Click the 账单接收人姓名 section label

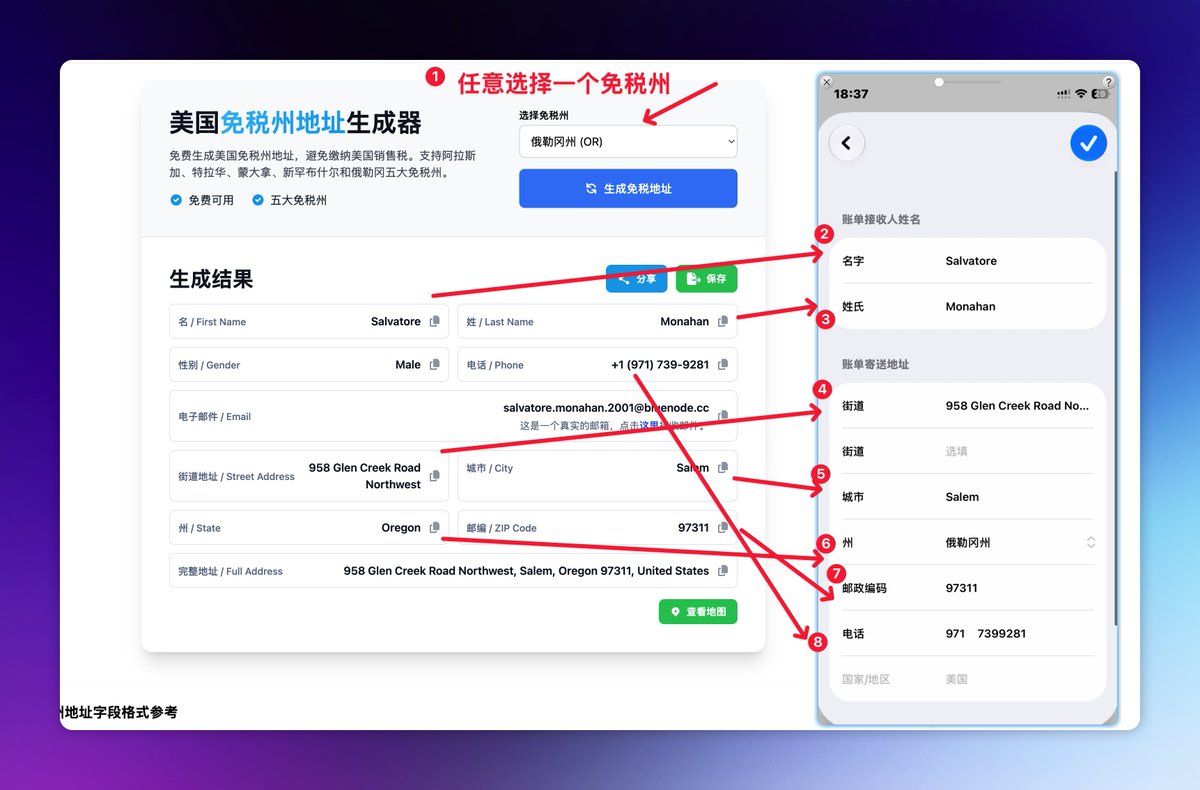point(881,219)
